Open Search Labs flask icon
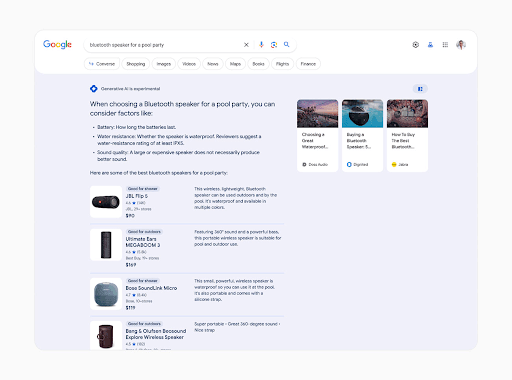The image size is (512, 380). point(430,45)
